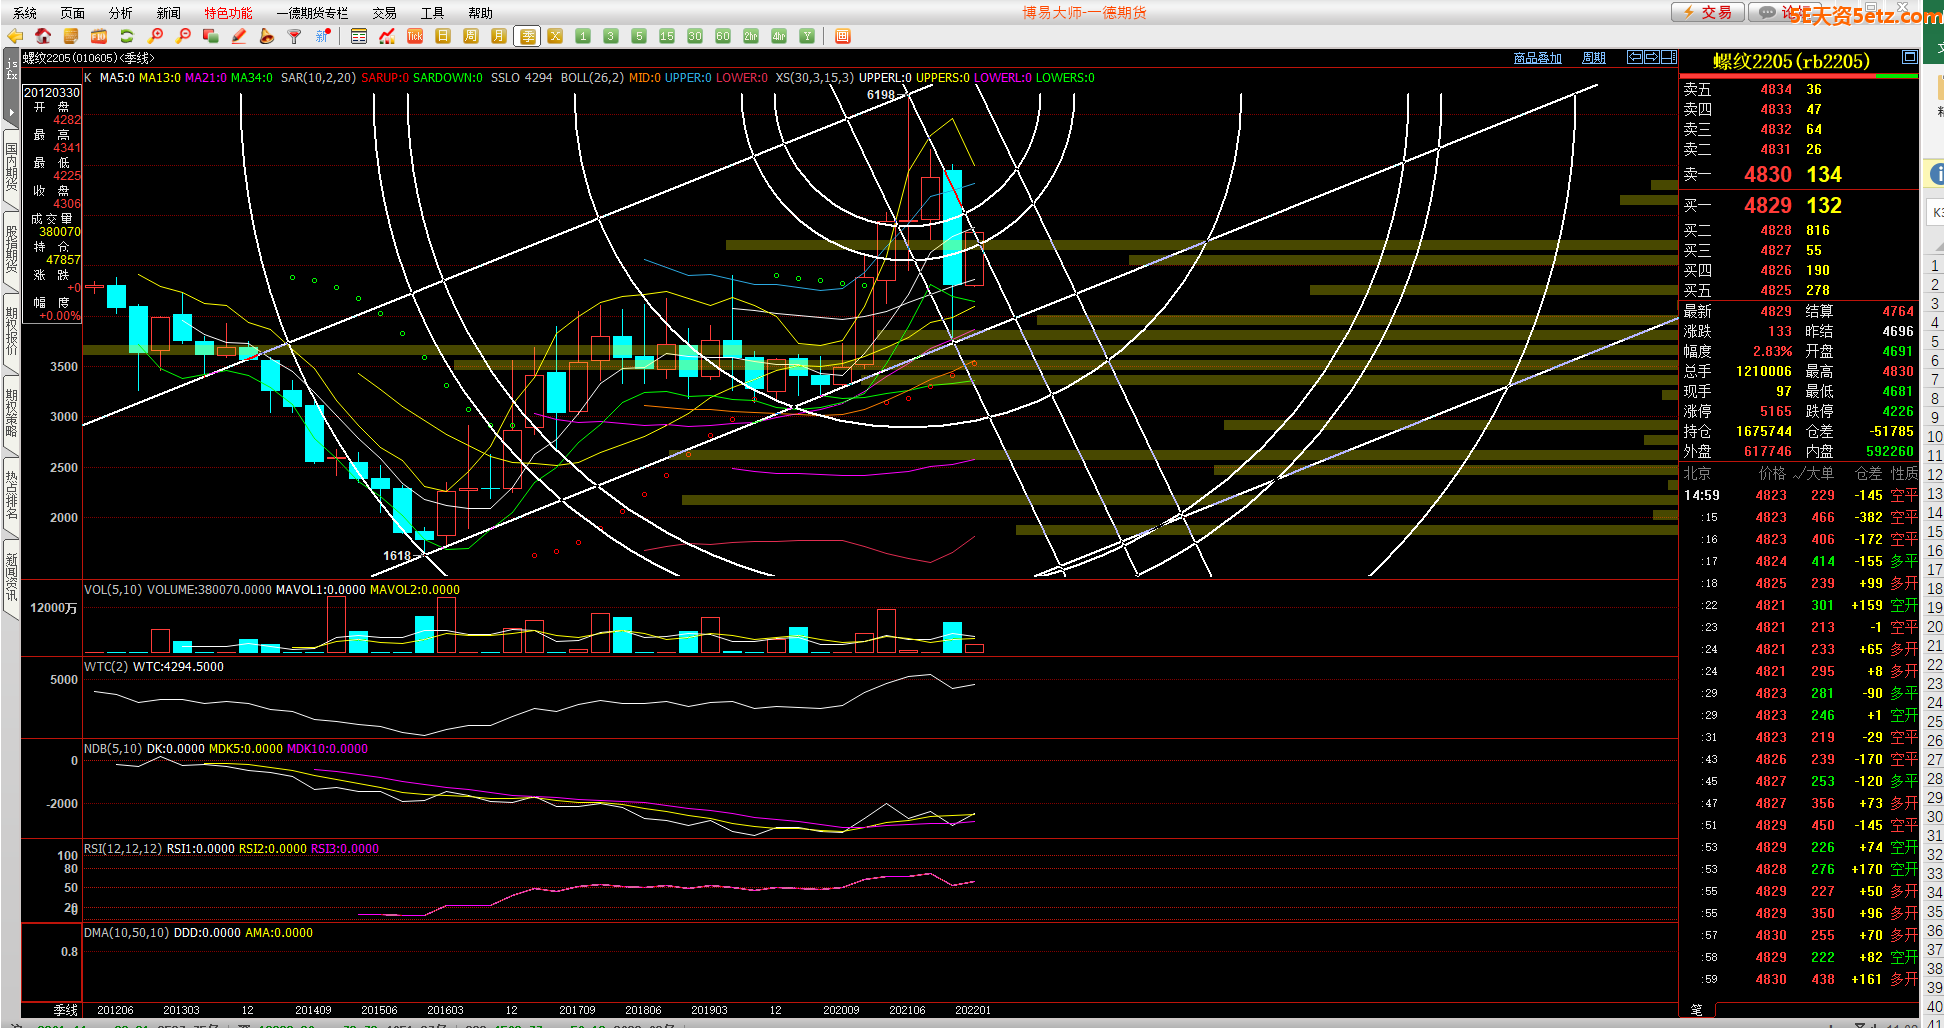This screenshot has height=1028, width=1944.
Task: Select the red pencil drawing tool
Action: (x=239, y=36)
